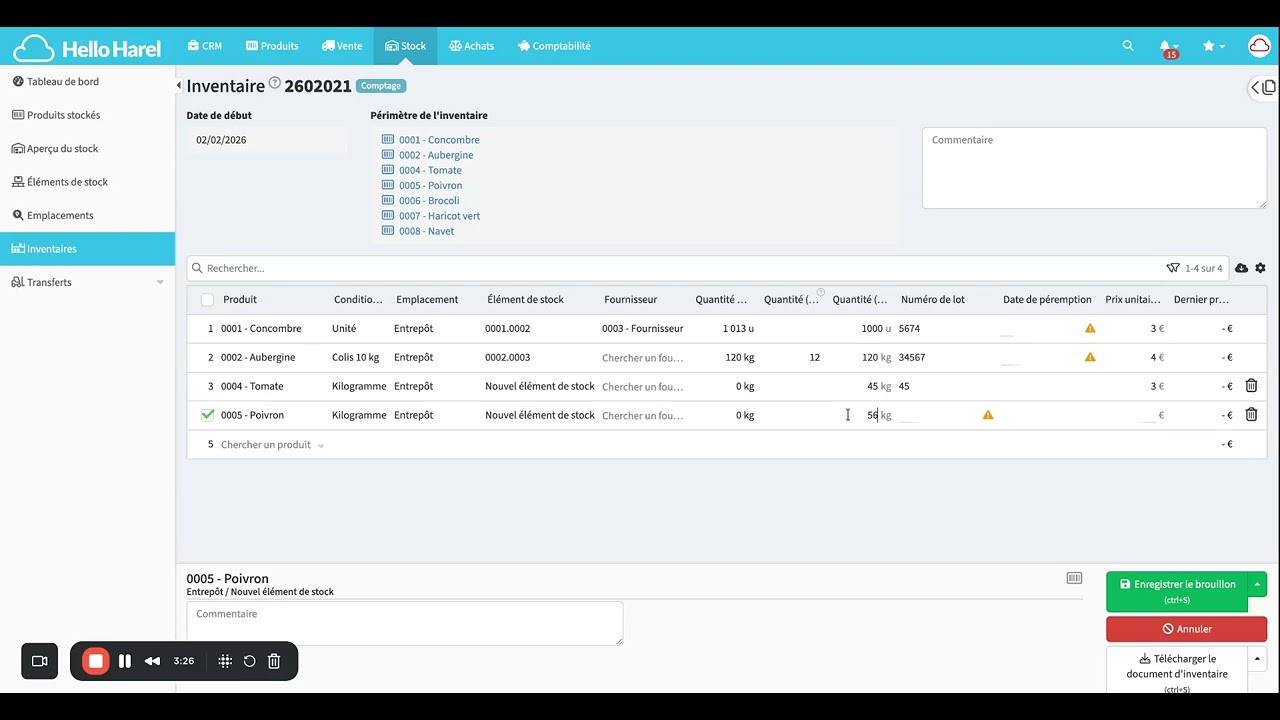Click Télécharger le document d'inventaire button
The width and height of the screenshot is (1280, 720).
(x=1177, y=670)
